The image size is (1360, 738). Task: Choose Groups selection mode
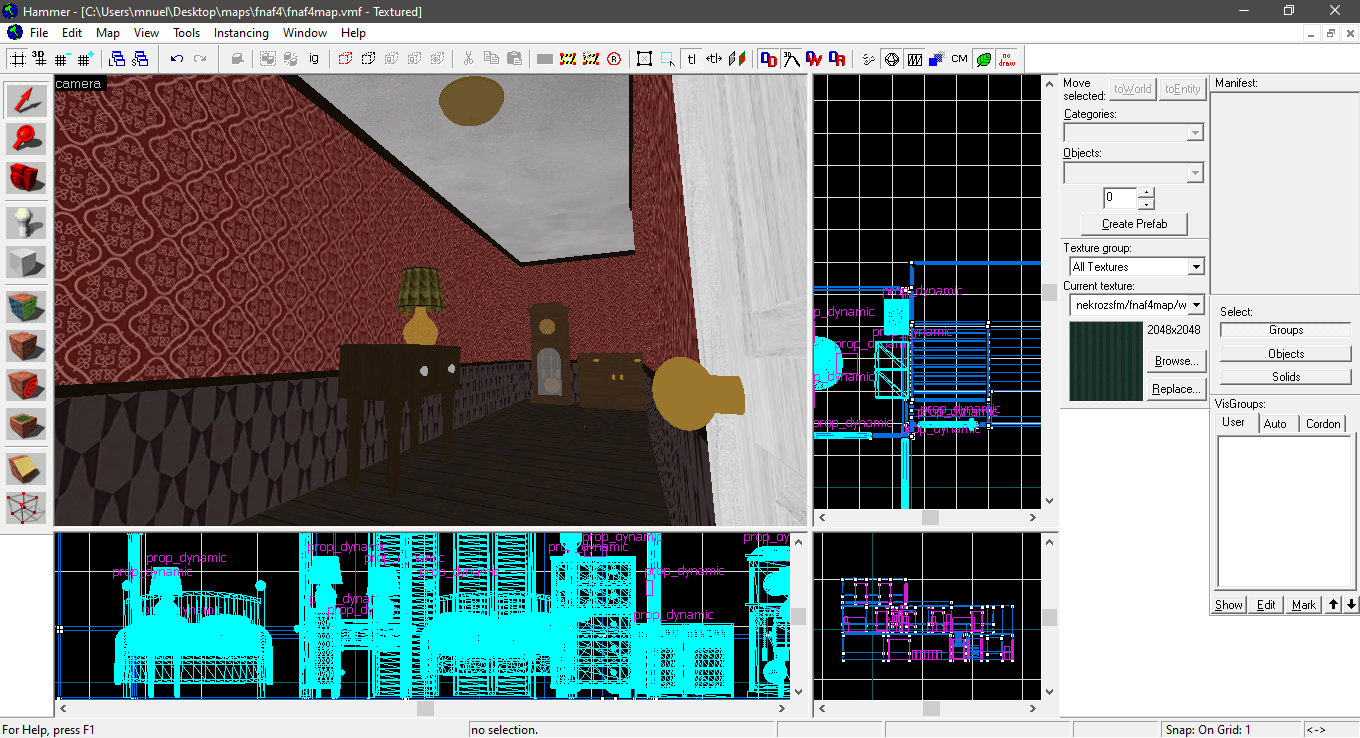pyautogui.click(x=1286, y=330)
